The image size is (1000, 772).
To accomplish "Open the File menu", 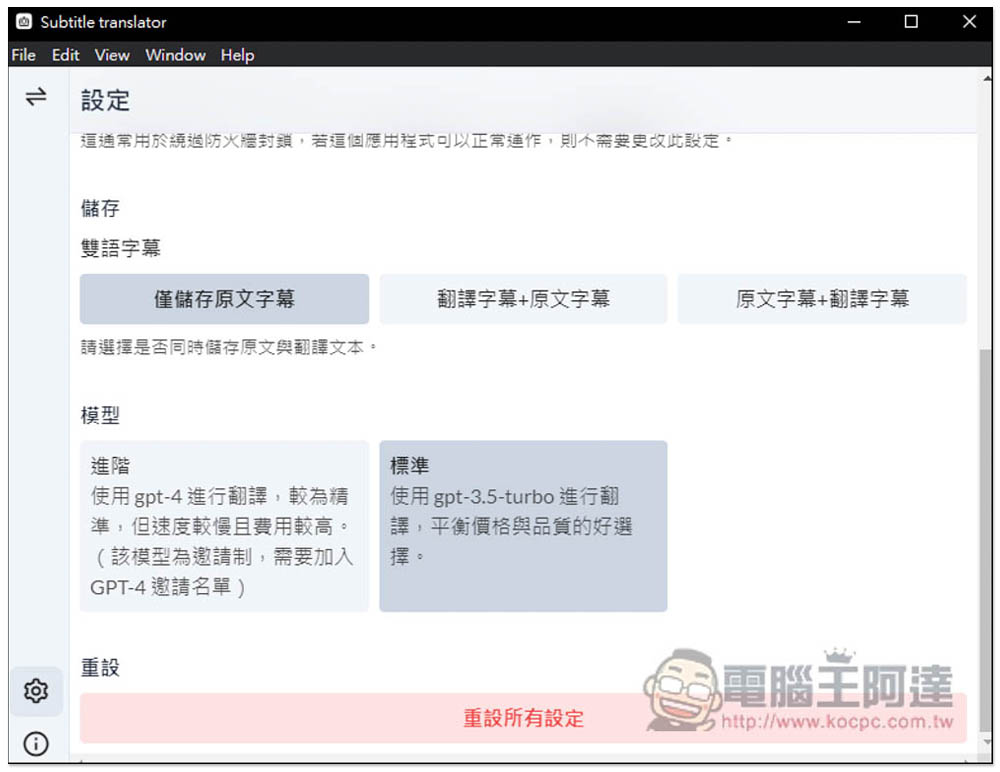I will pyautogui.click(x=24, y=55).
